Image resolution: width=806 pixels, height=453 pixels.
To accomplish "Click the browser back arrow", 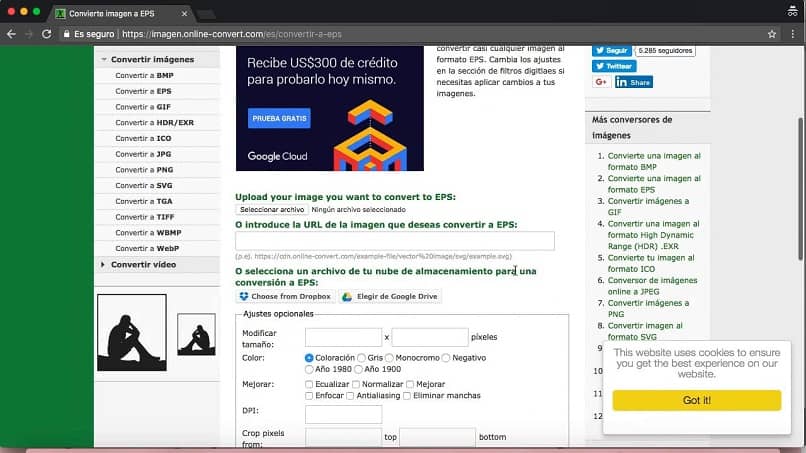I will pyautogui.click(x=11, y=33).
